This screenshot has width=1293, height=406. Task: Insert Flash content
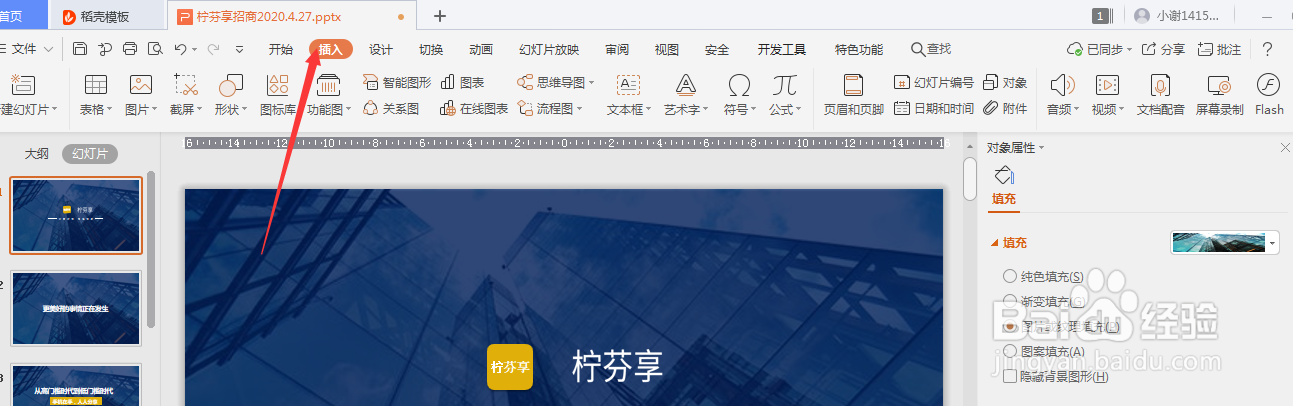tap(1269, 95)
